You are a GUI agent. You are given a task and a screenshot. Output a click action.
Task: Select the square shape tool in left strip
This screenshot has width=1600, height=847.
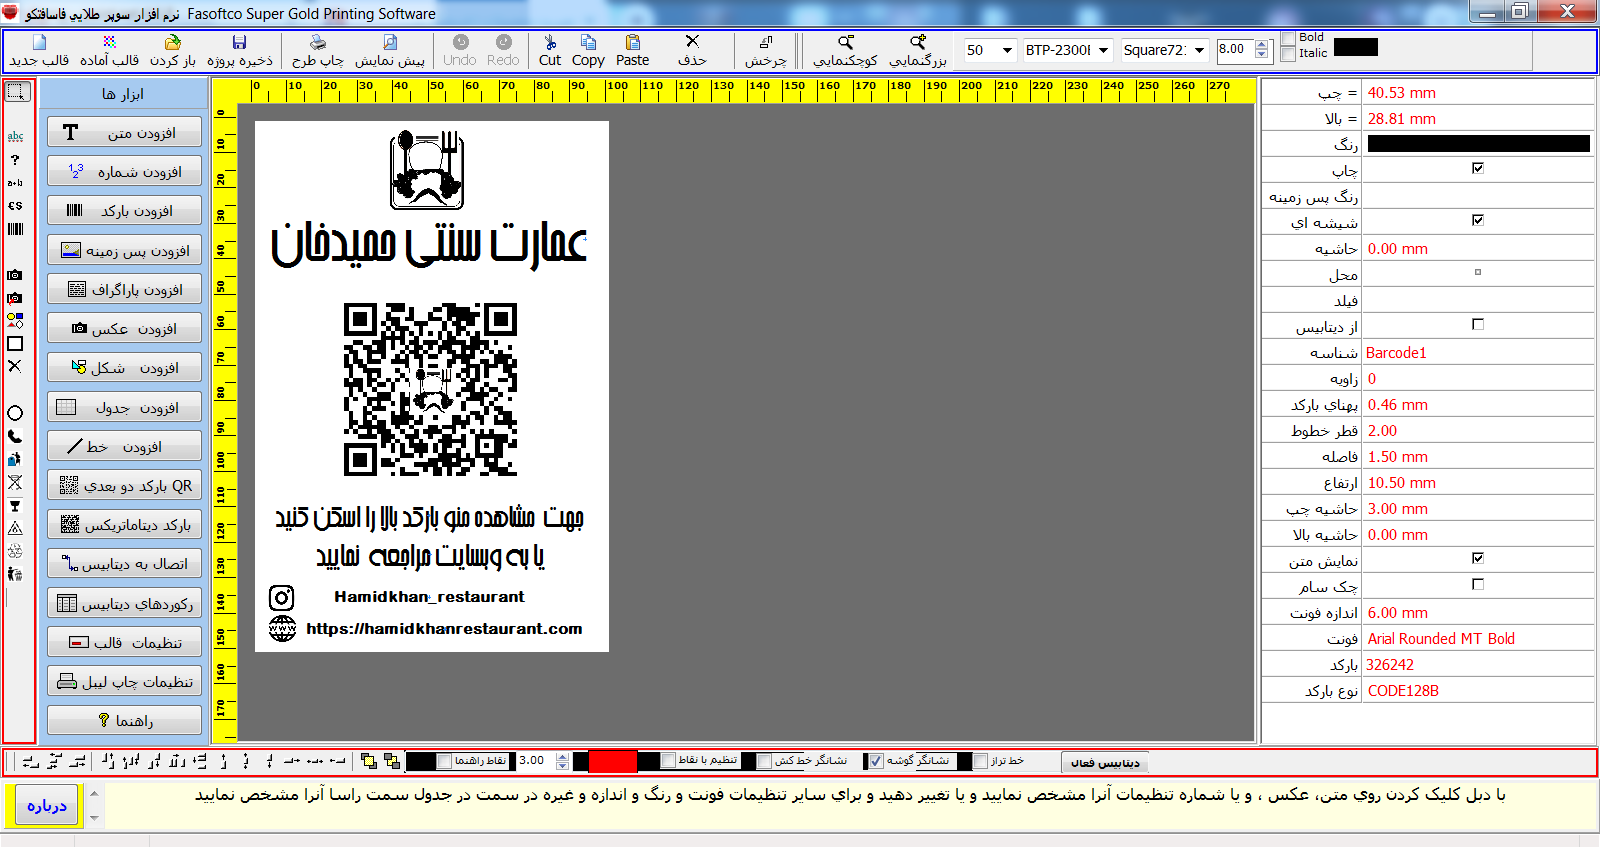point(15,344)
